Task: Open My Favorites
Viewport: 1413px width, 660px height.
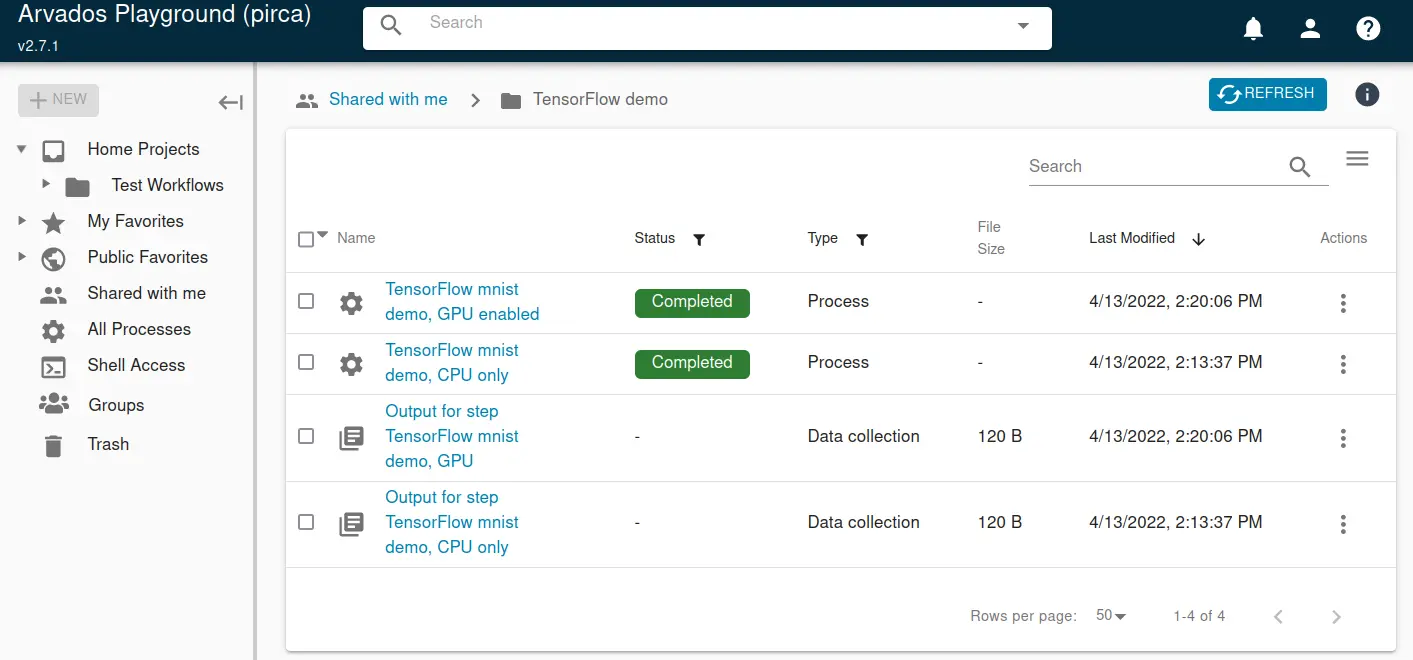Action: (136, 221)
